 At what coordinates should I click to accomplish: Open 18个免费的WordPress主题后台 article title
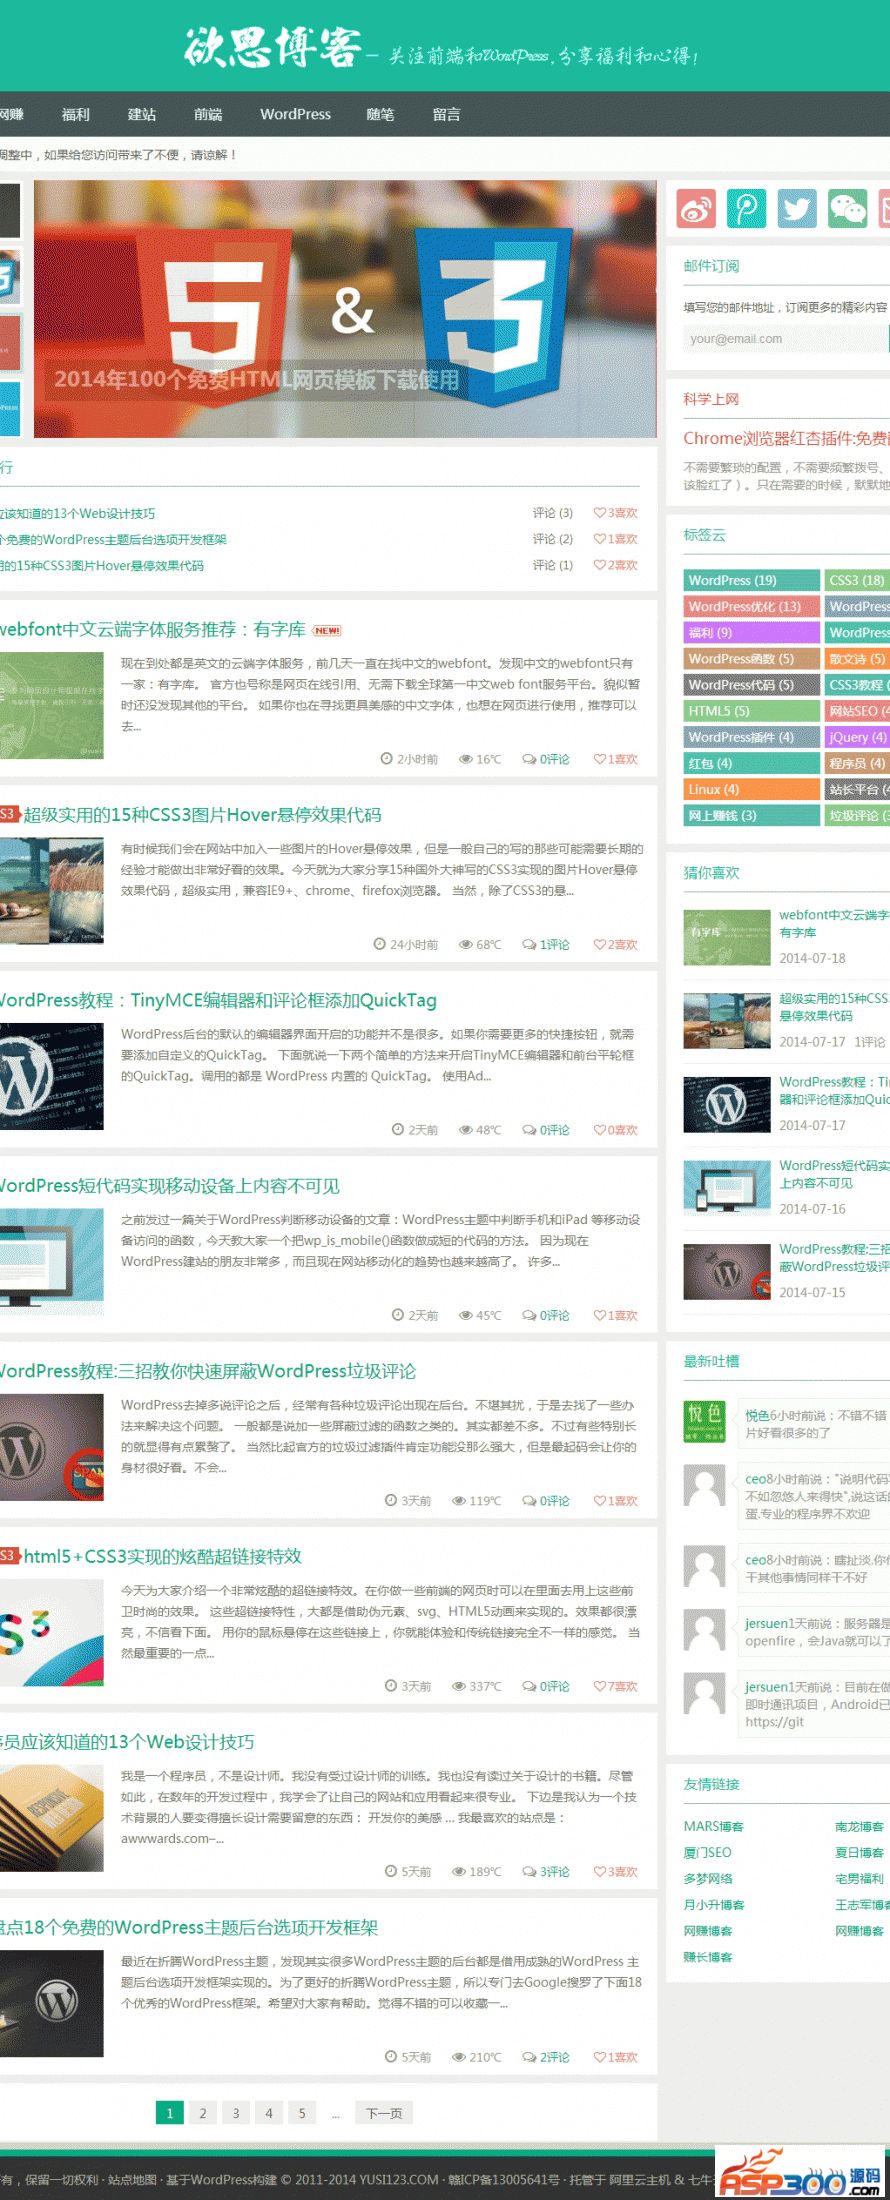tap(189, 1927)
